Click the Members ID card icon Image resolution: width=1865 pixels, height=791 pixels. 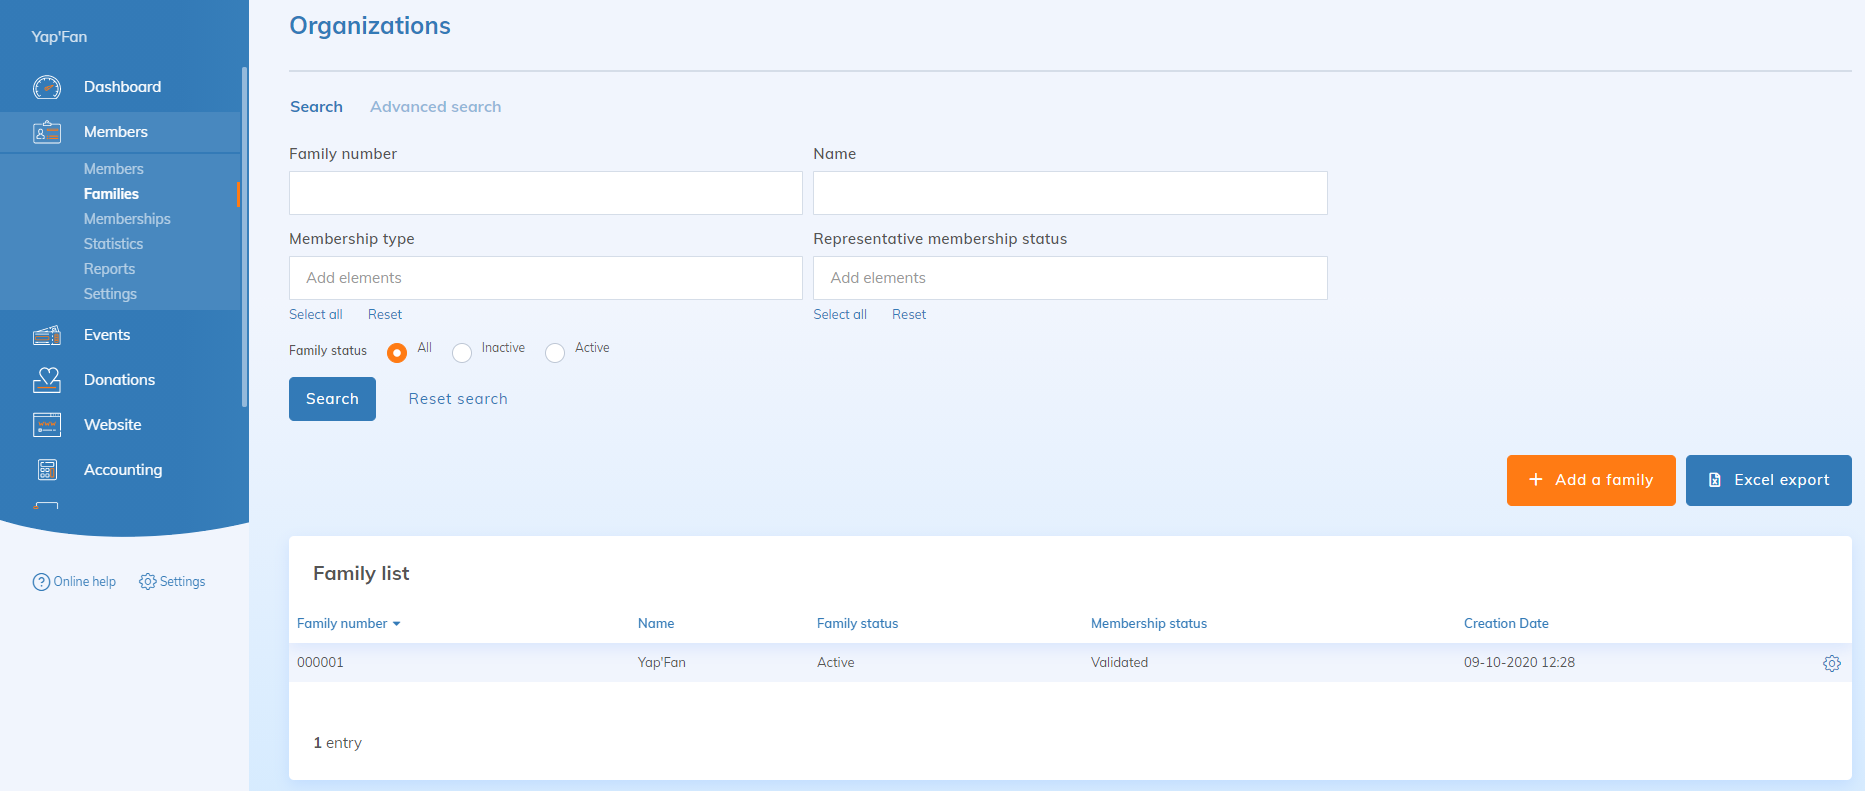[47, 132]
